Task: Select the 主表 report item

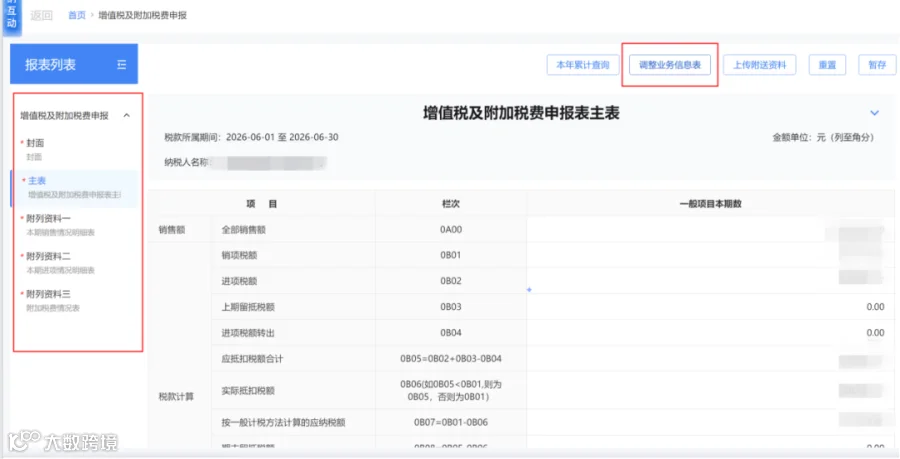Action: pos(75,188)
